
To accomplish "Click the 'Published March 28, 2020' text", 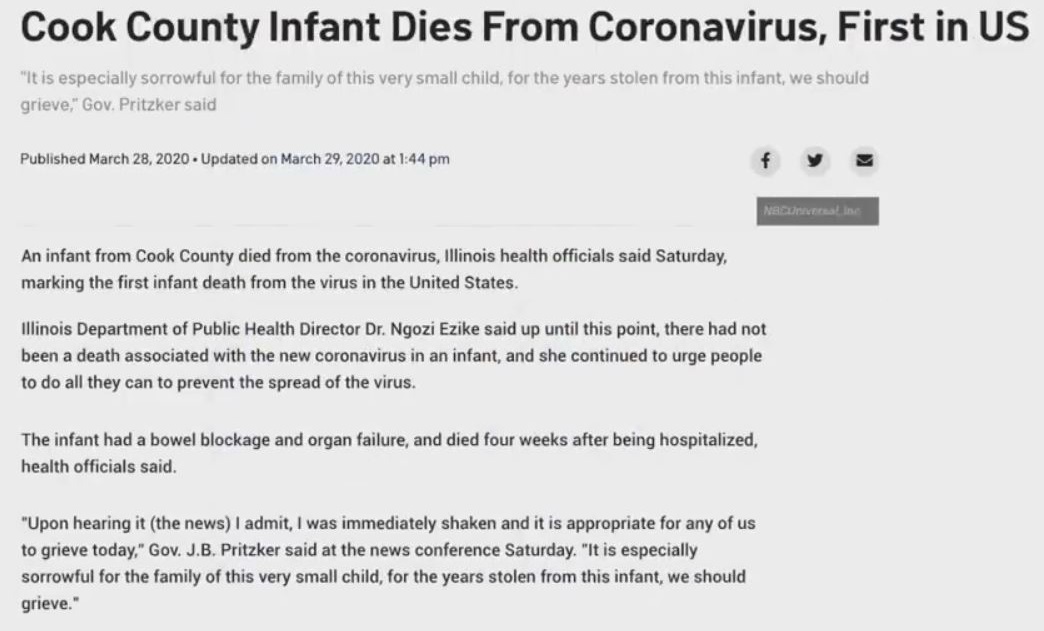I will click(x=105, y=159).
